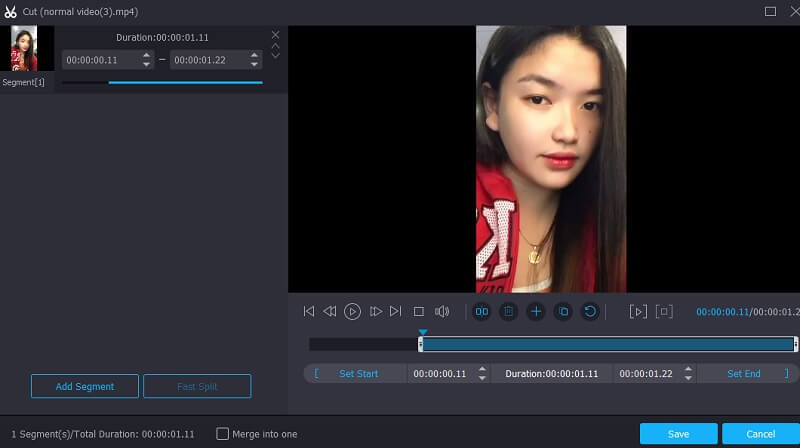Add a new segment with plus icon
The height and width of the screenshot is (448, 800).
tap(536, 312)
